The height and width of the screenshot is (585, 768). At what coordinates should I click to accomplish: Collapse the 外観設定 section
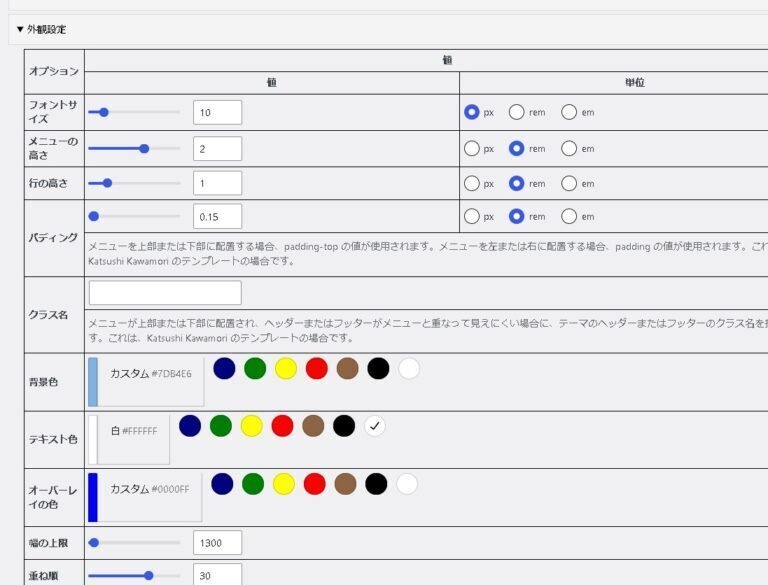[41, 29]
